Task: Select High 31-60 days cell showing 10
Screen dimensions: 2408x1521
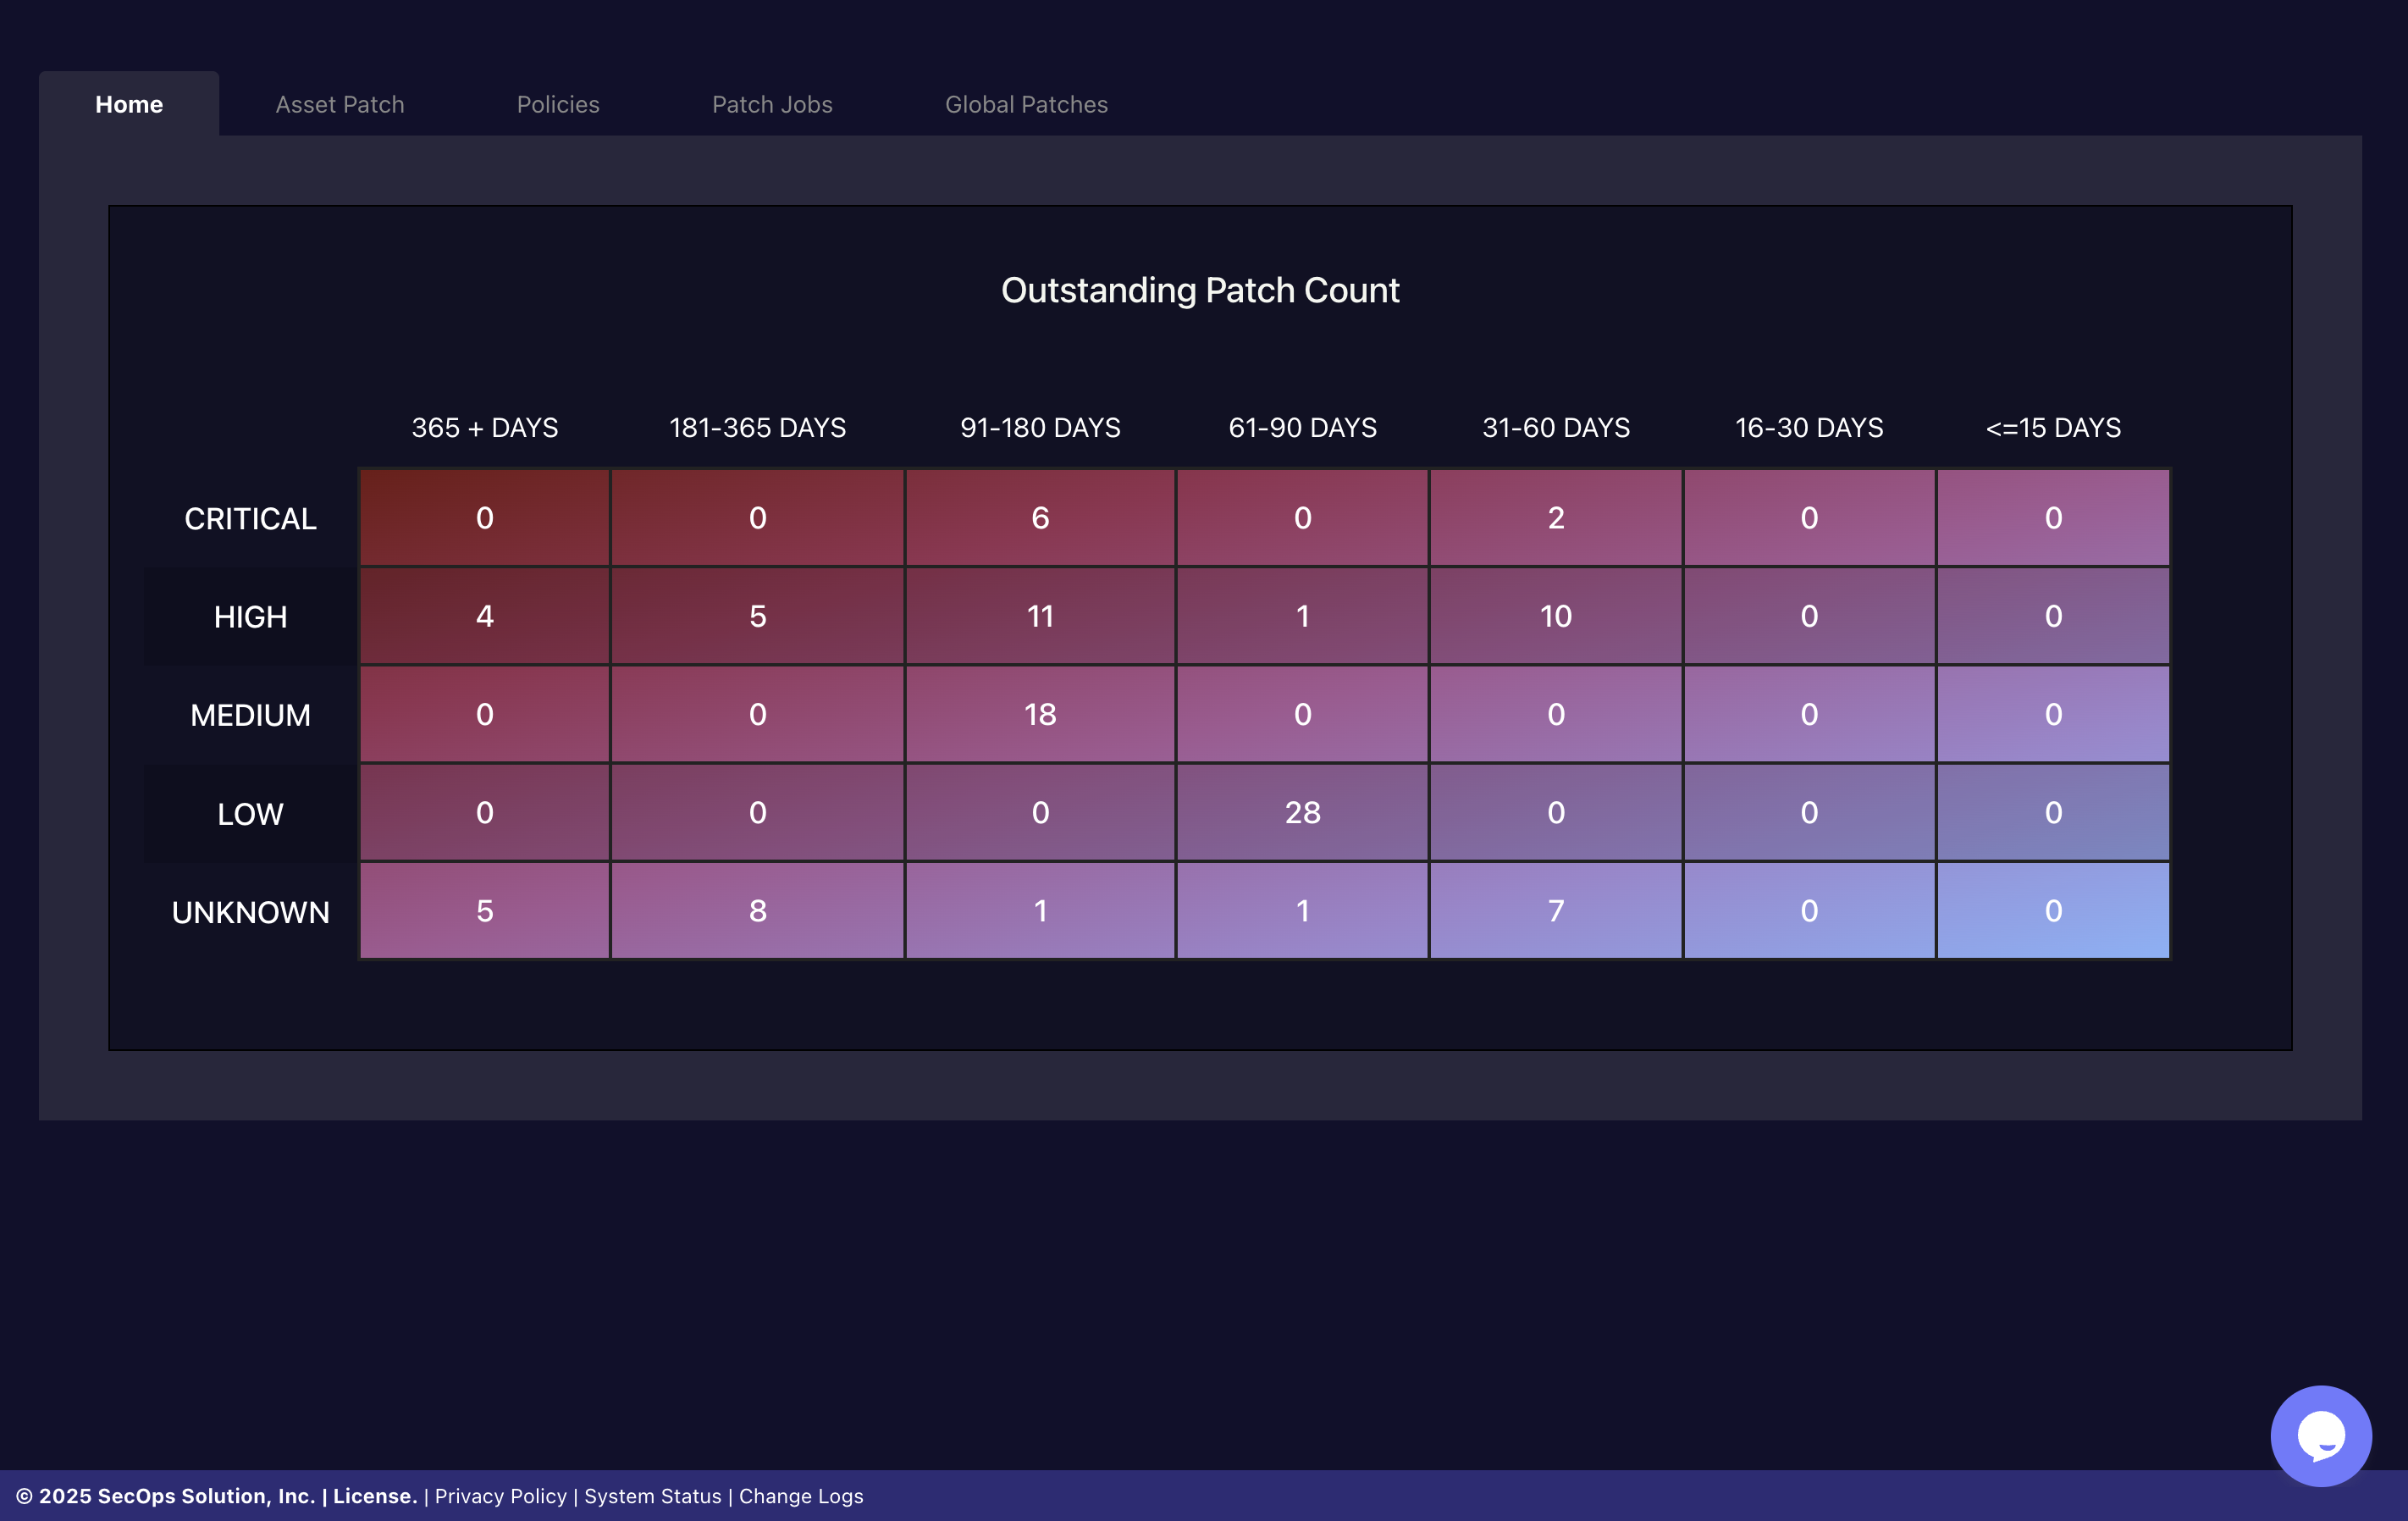Action: coord(1555,616)
